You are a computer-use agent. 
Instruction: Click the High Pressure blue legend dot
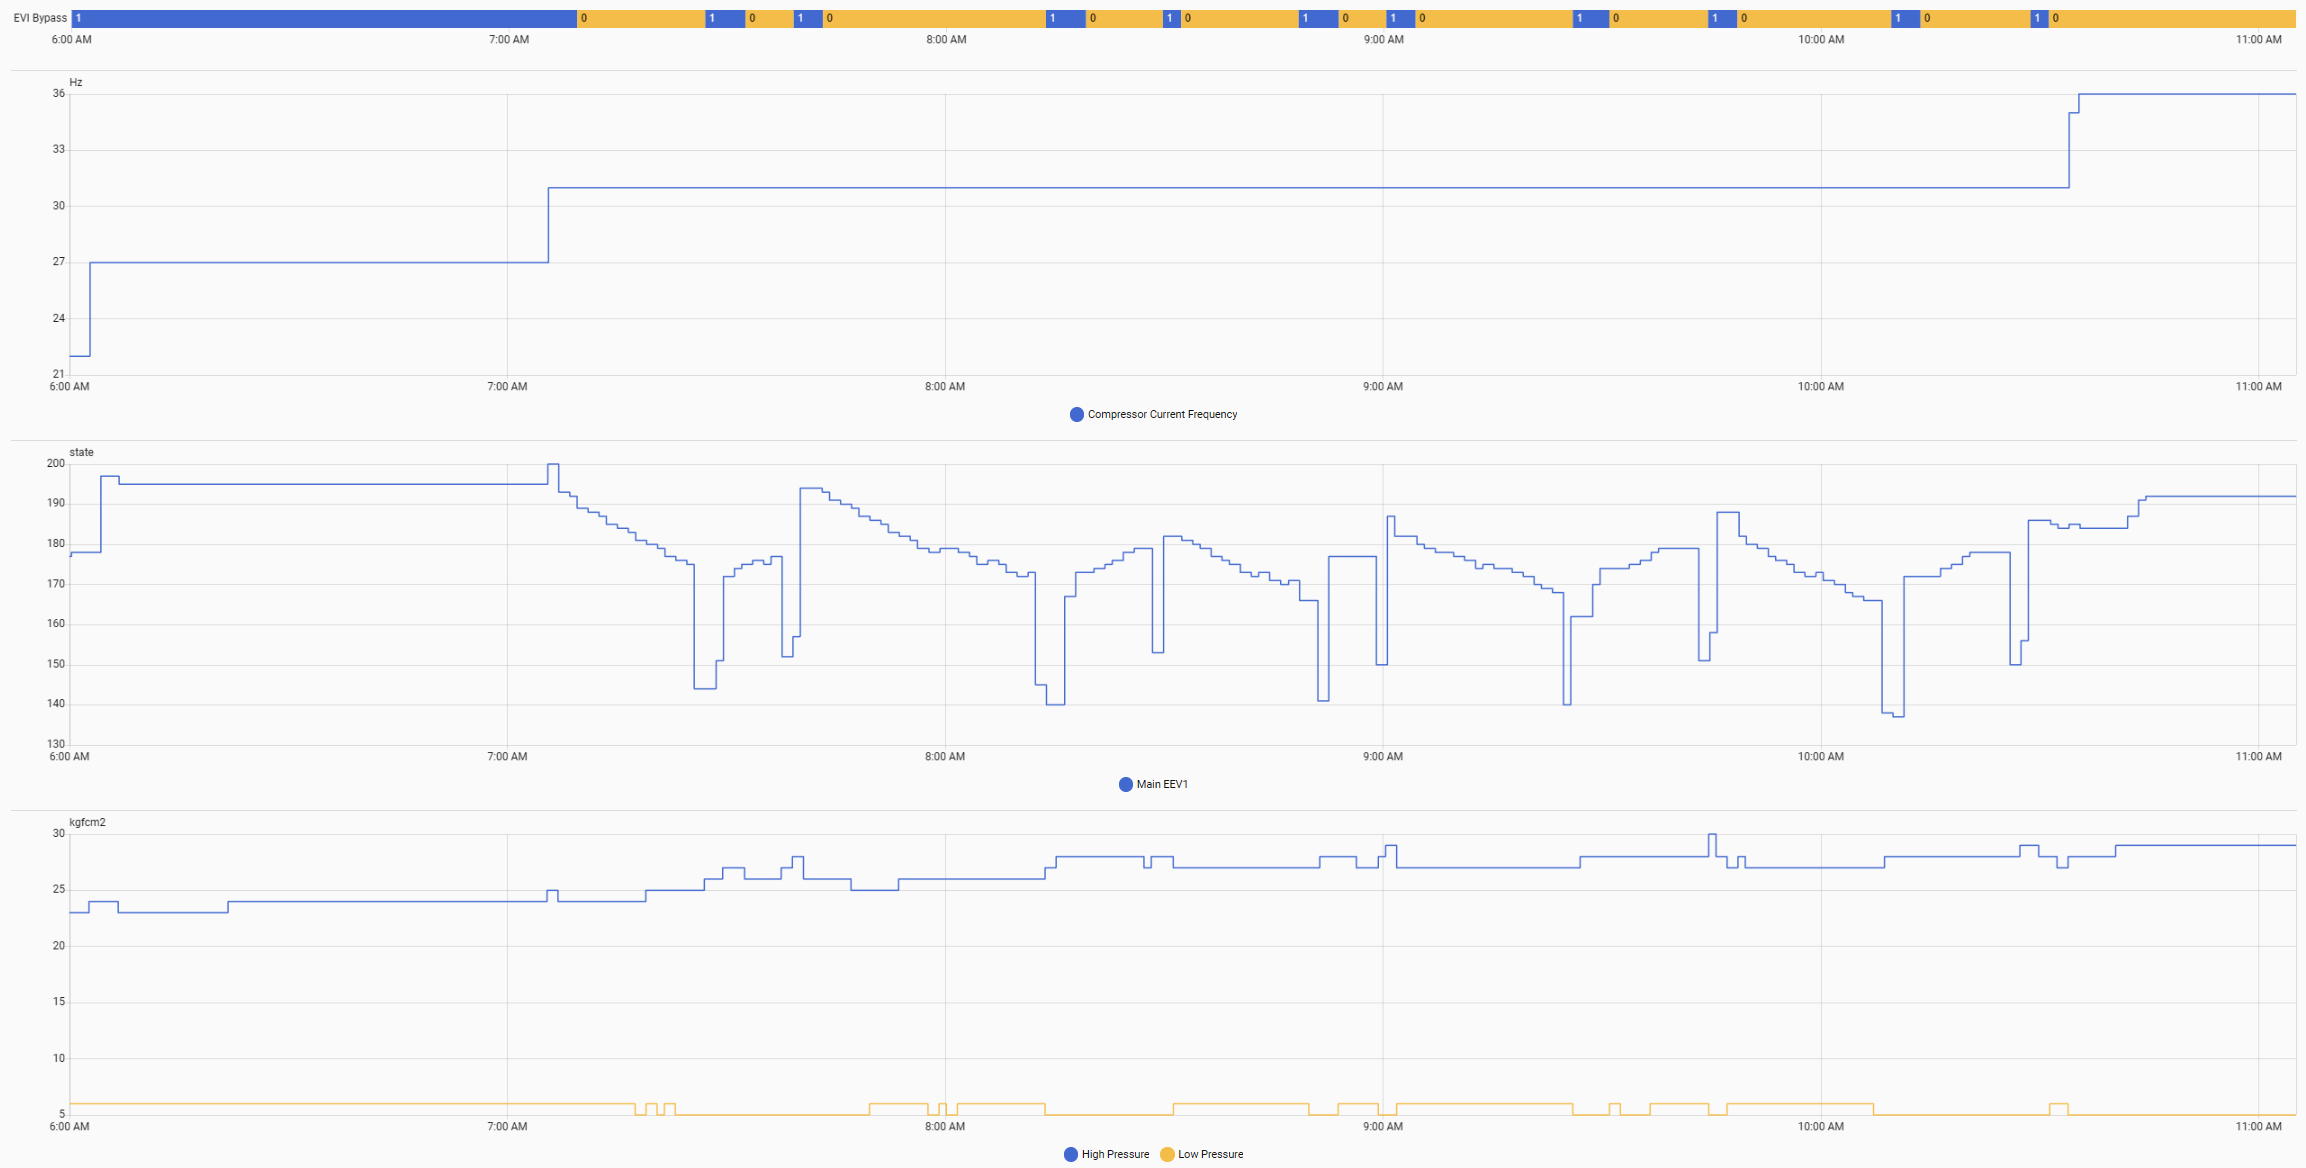pyautogui.click(x=1070, y=1155)
